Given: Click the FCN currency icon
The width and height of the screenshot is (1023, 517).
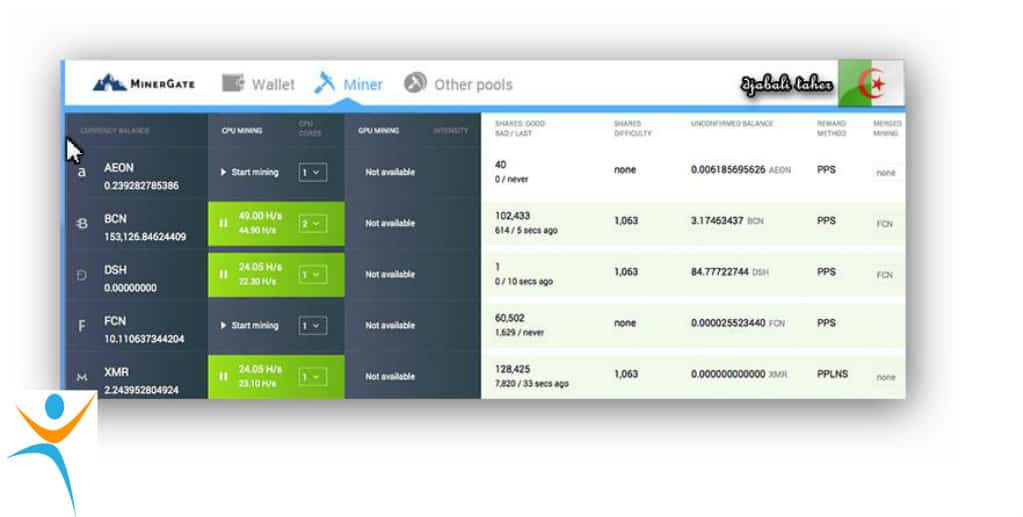Looking at the screenshot, I should (82, 326).
